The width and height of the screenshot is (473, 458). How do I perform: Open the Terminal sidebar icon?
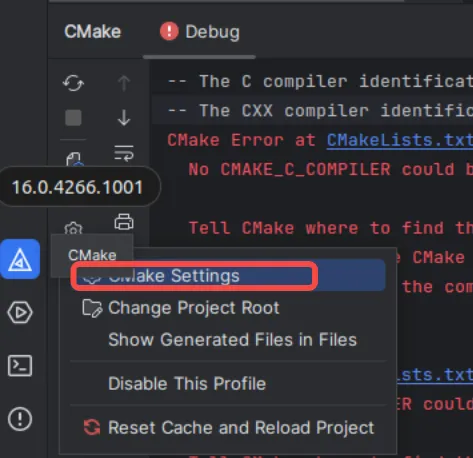pyautogui.click(x=20, y=366)
